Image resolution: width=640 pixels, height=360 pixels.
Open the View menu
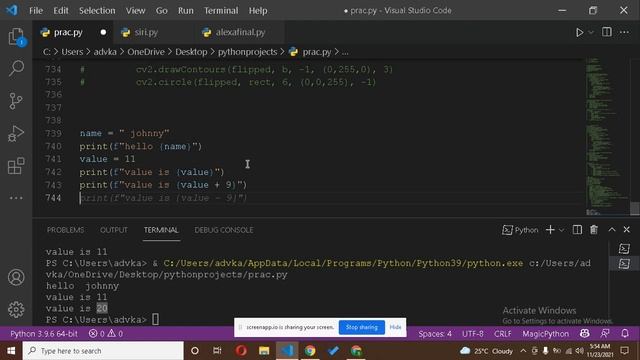click(x=135, y=11)
